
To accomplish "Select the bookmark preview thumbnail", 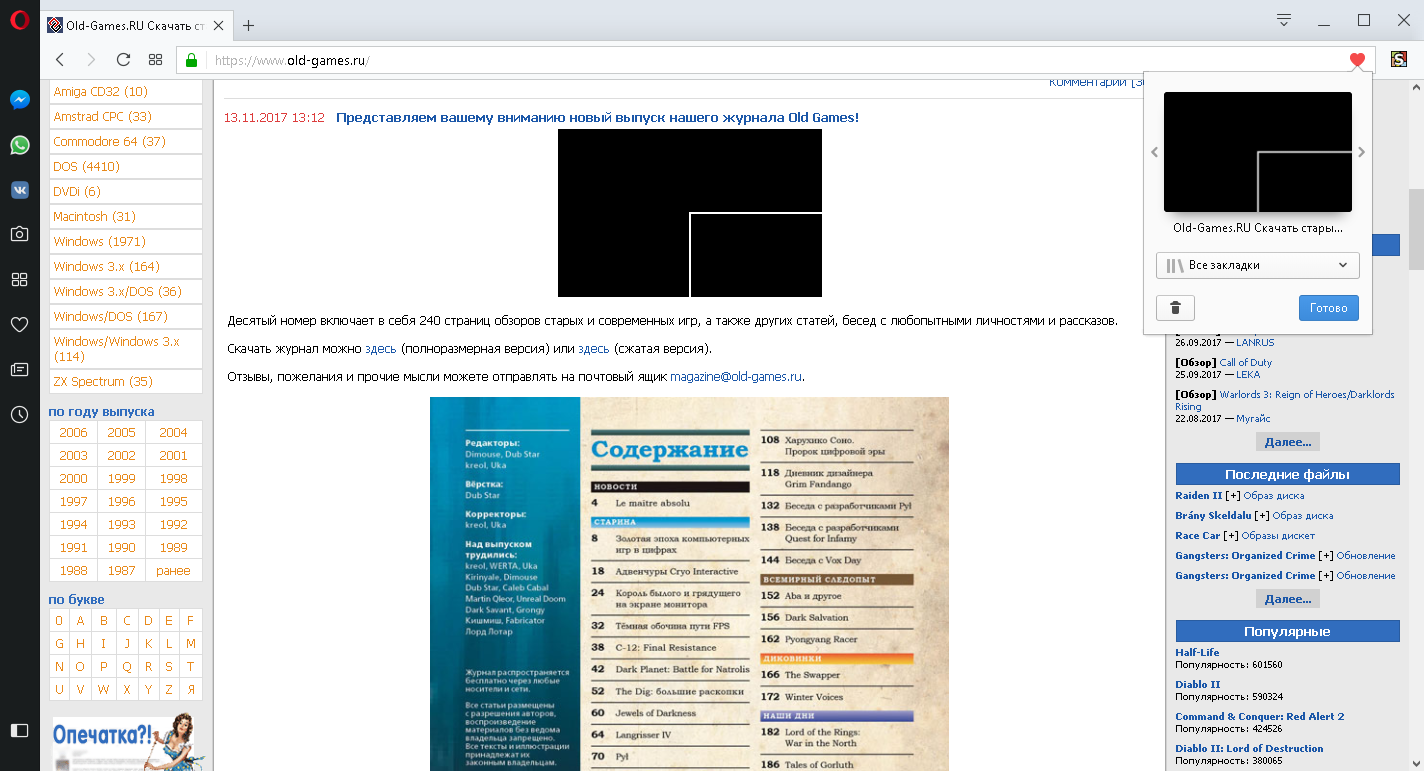I will click(x=1258, y=152).
